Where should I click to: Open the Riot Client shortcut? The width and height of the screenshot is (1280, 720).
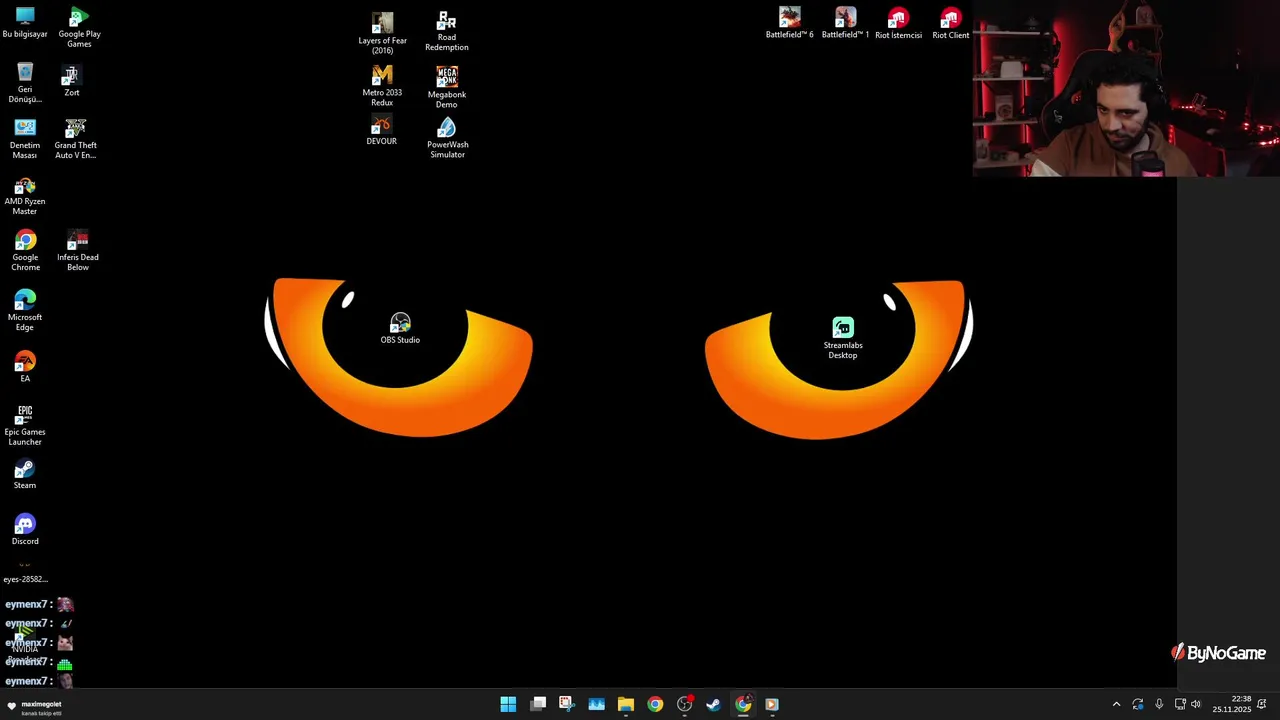(950, 24)
